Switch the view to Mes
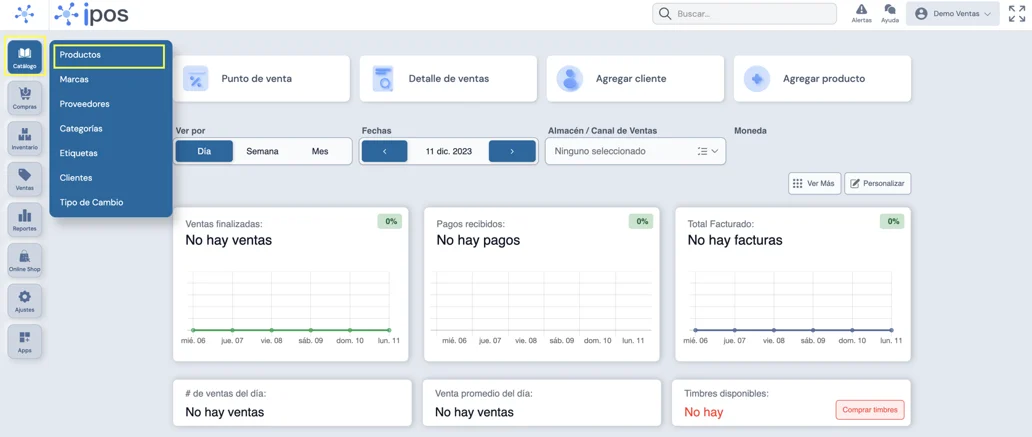 point(320,151)
